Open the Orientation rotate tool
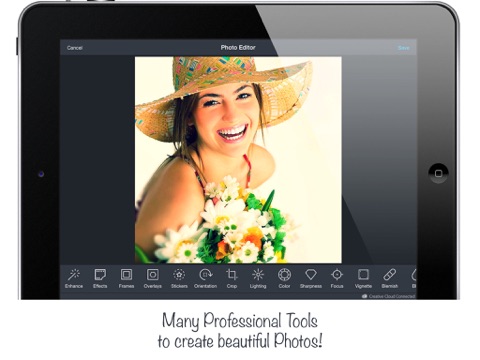Screen dimensions: 480x360 point(205,278)
